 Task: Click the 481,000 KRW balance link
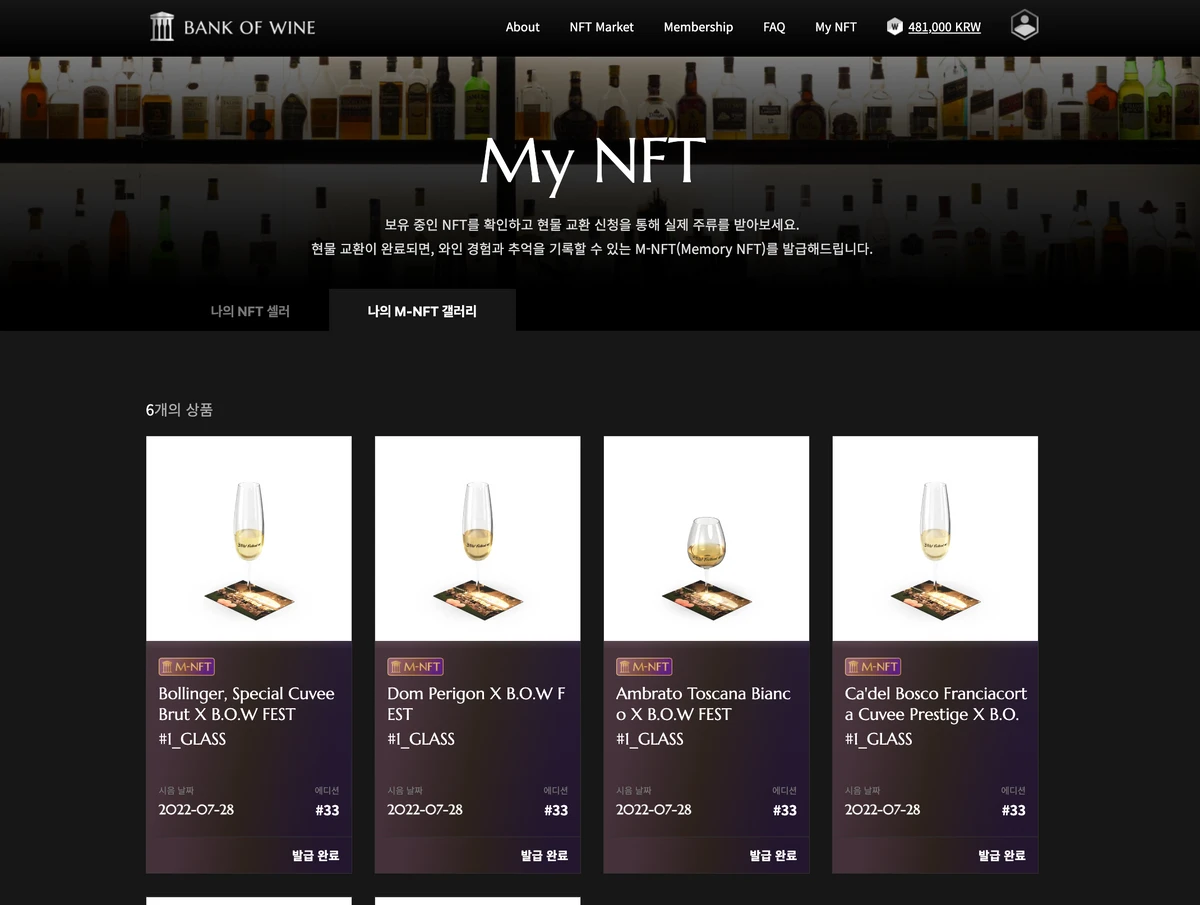point(944,27)
